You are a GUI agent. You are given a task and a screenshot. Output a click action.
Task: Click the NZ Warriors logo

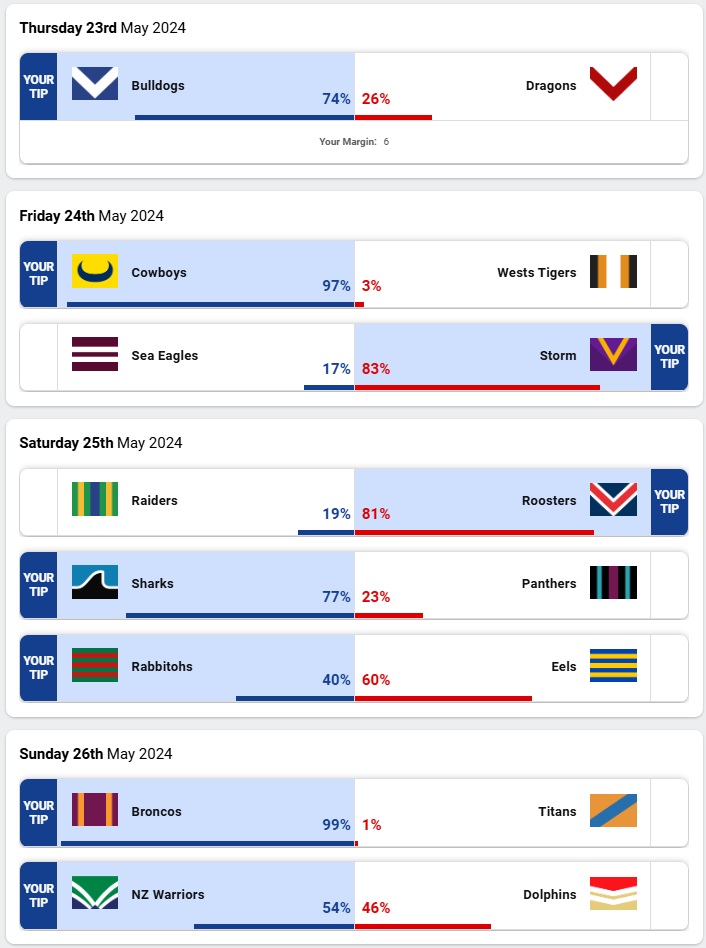95,893
